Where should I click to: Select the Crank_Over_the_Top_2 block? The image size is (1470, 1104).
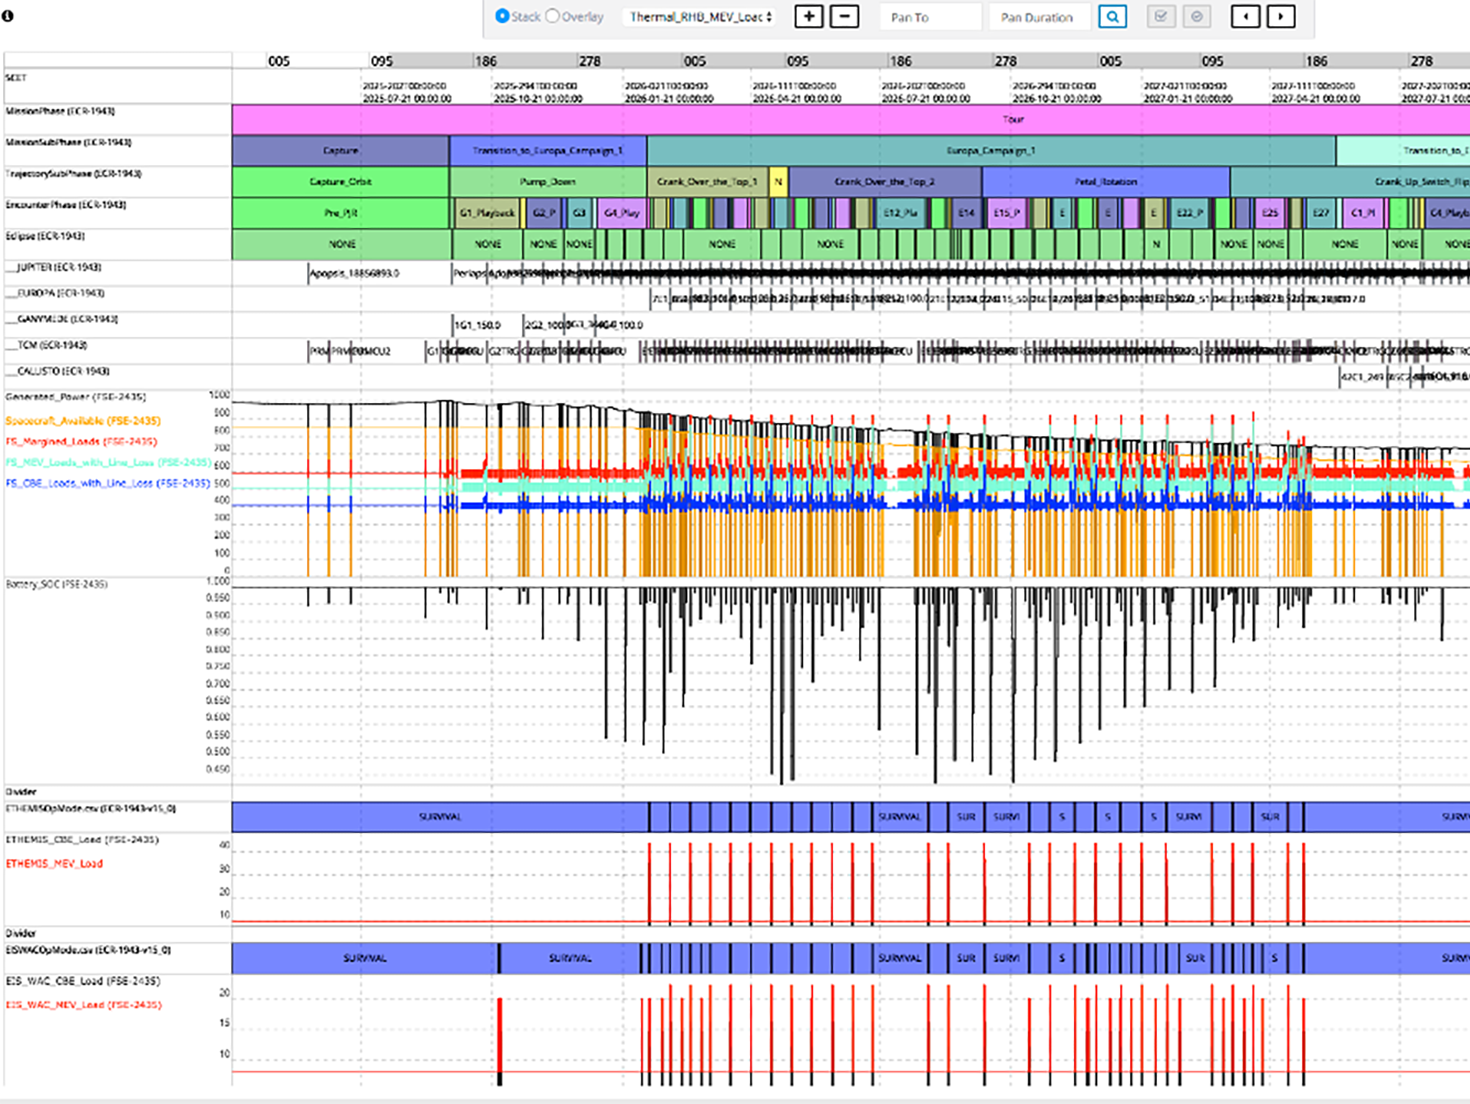coord(885,182)
